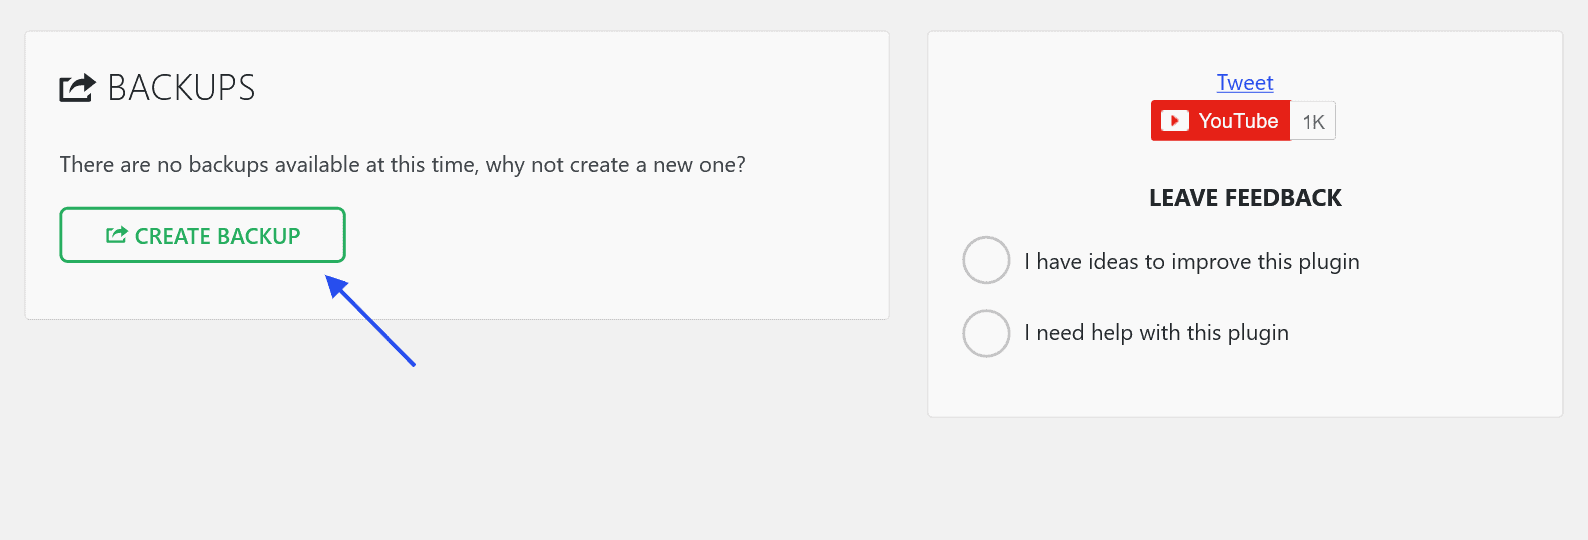Open the Tweet link

pos(1245,83)
